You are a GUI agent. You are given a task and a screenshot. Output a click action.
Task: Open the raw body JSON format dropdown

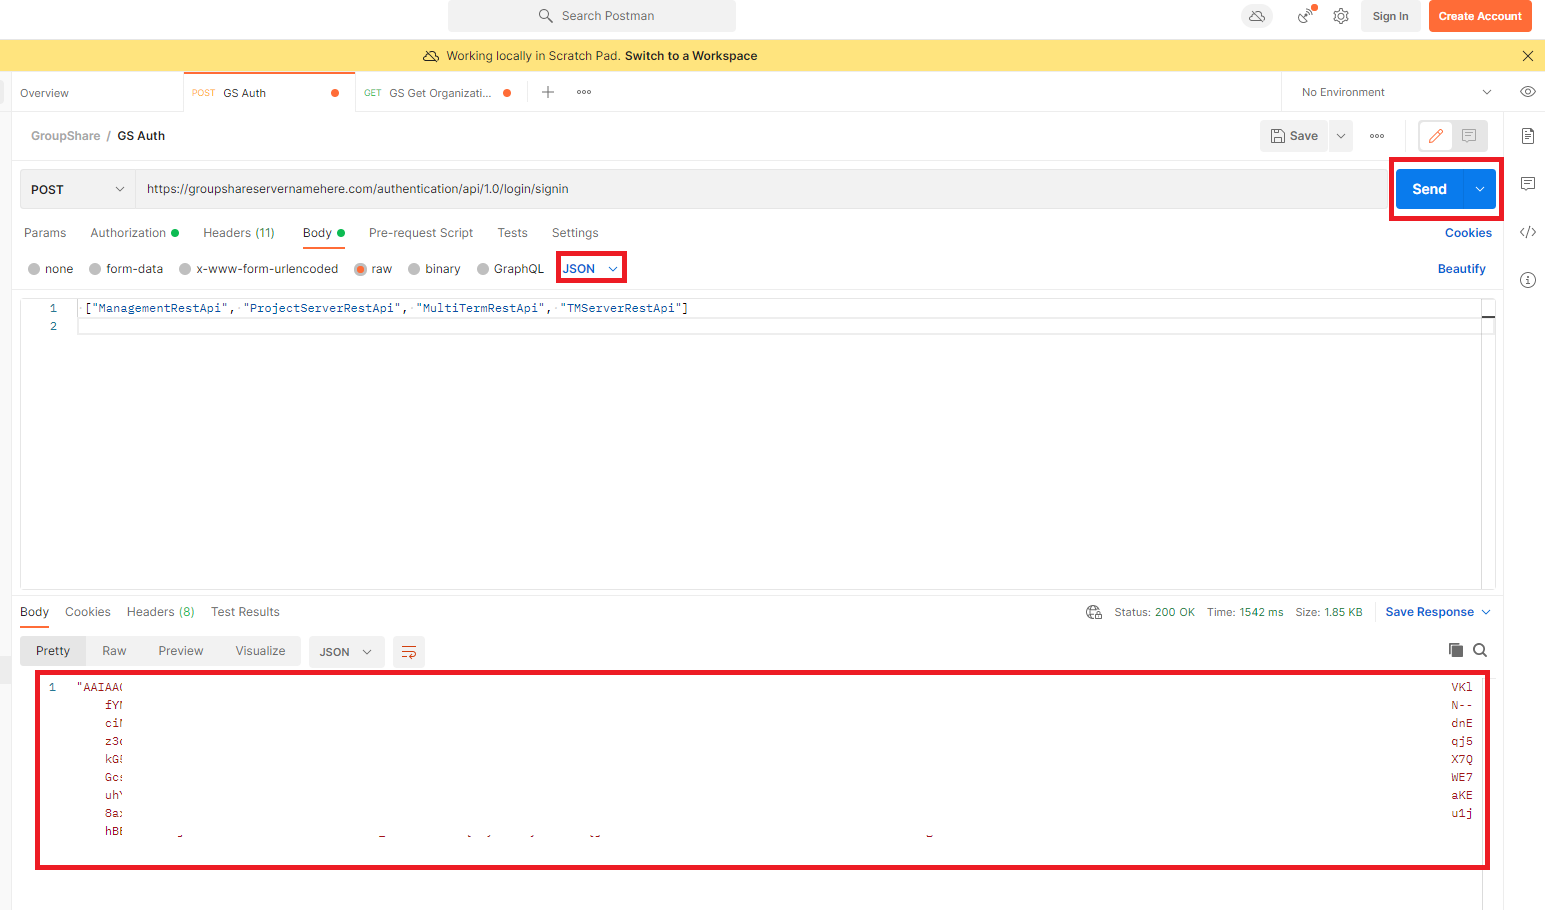590,269
